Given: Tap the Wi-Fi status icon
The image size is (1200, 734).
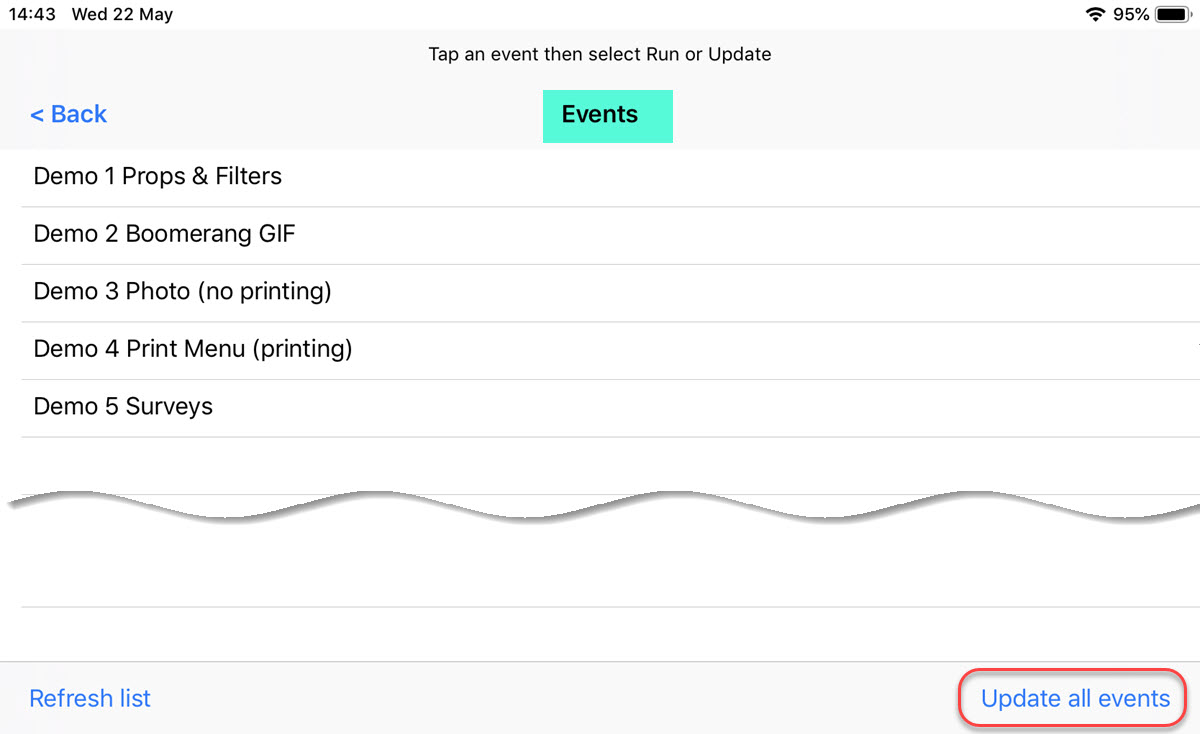Looking at the screenshot, I should (x=1095, y=14).
